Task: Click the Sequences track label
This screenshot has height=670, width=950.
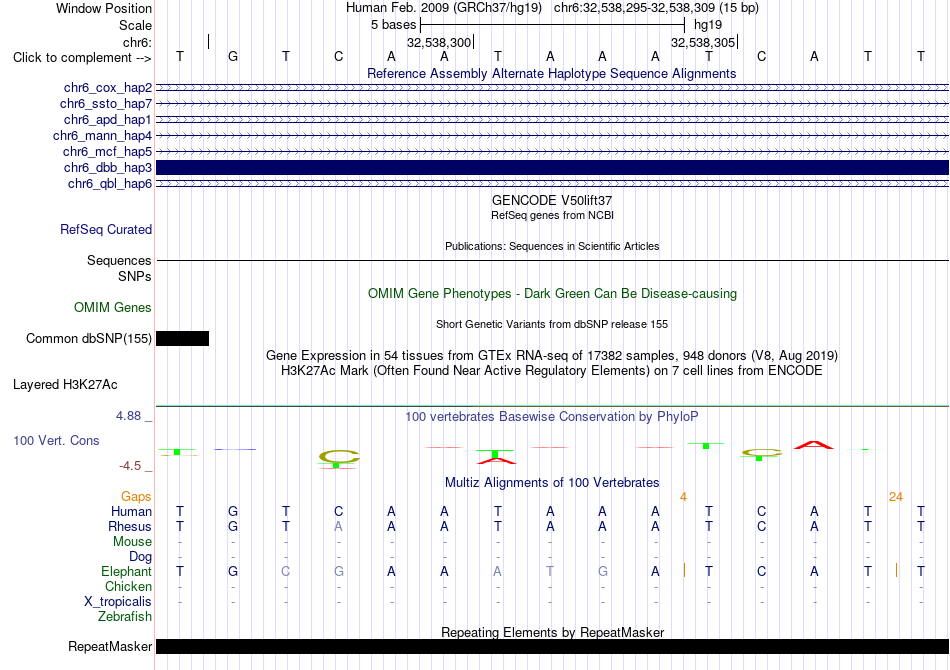Action: [119, 260]
